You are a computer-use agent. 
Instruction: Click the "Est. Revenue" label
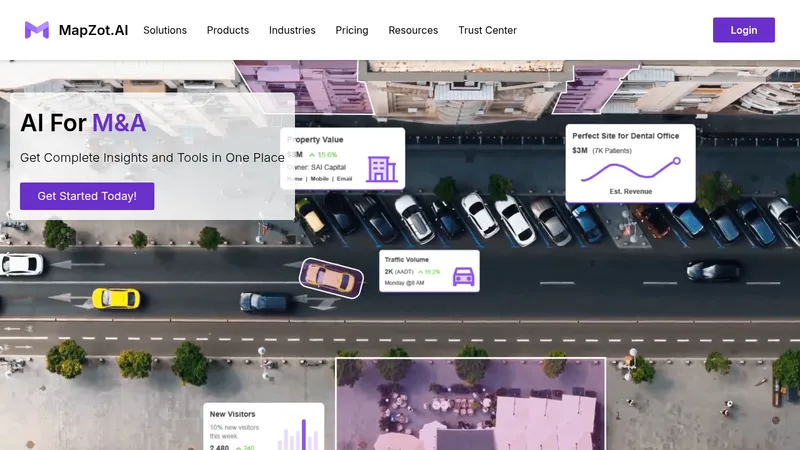(x=631, y=191)
